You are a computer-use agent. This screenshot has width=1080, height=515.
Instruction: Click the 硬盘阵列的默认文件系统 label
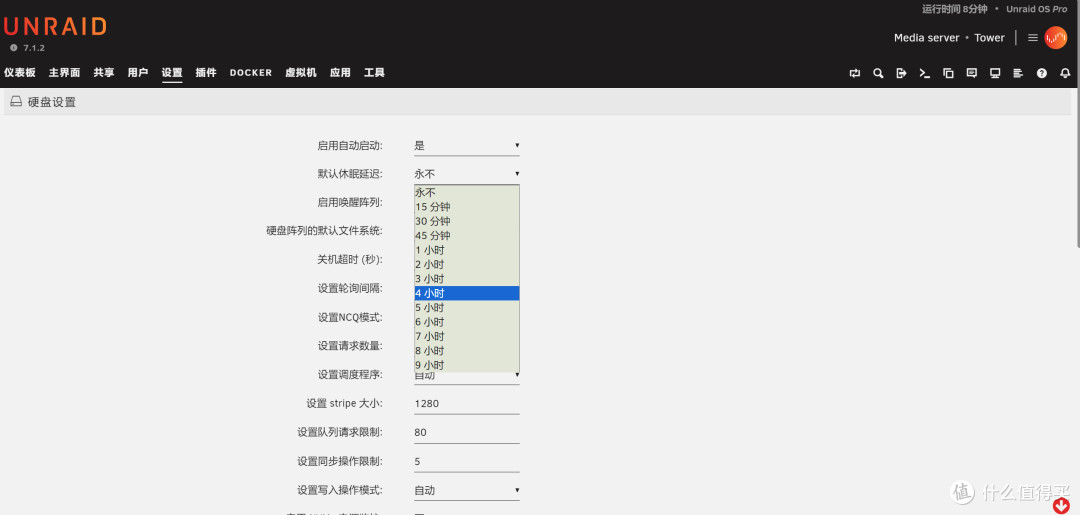pos(324,231)
